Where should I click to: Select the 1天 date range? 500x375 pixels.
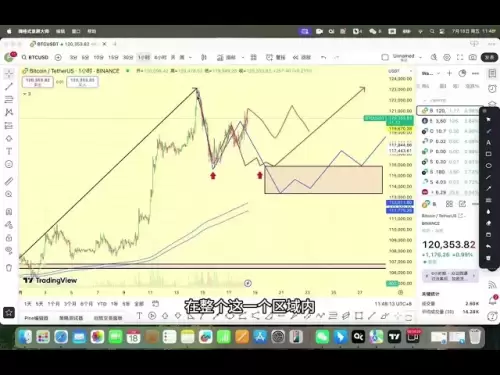[28, 304]
